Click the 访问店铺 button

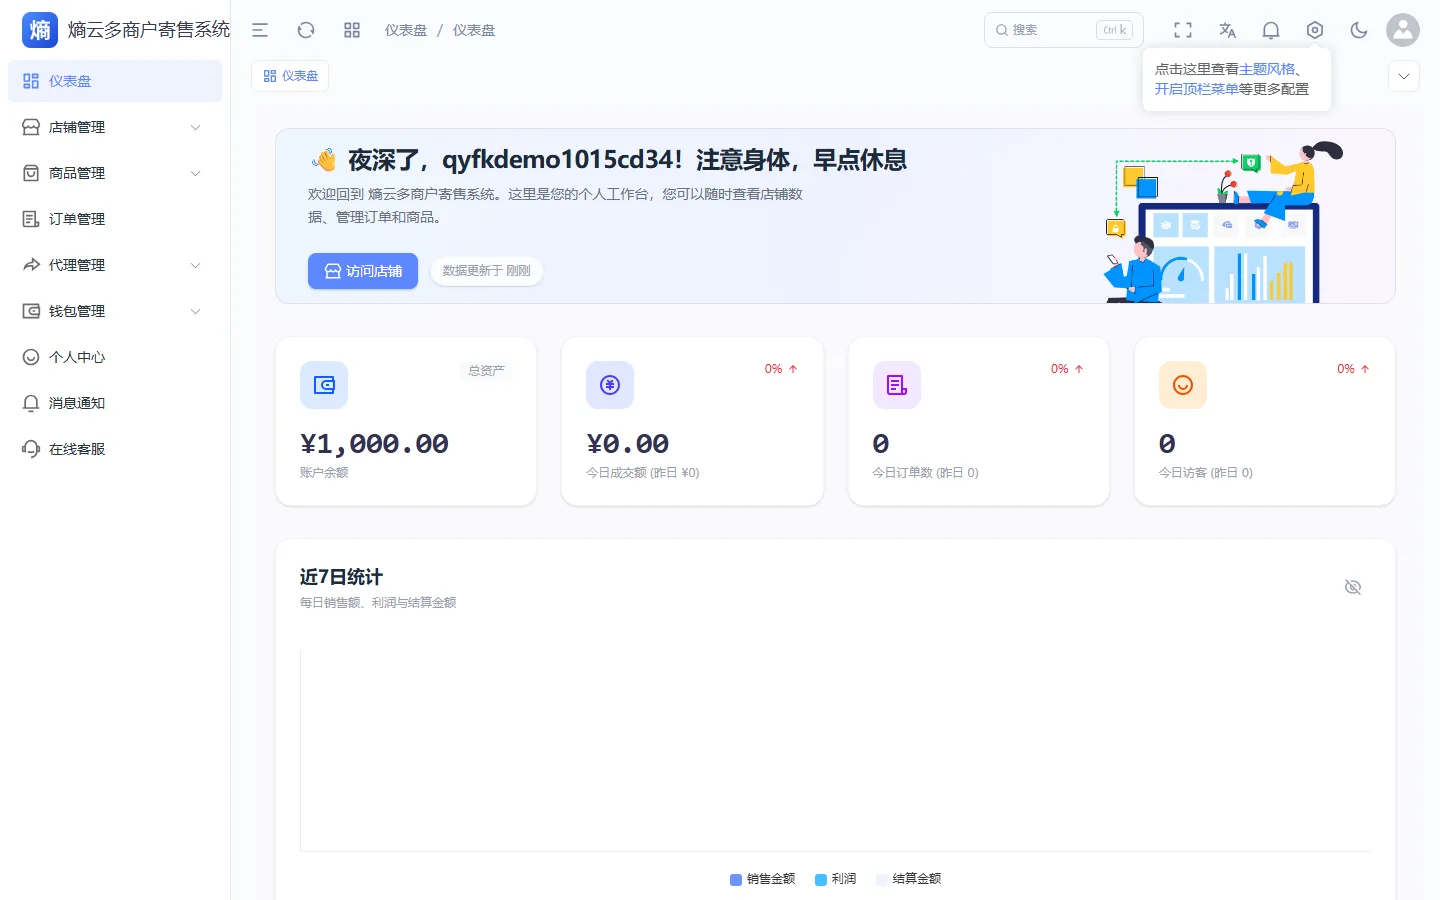tap(363, 271)
